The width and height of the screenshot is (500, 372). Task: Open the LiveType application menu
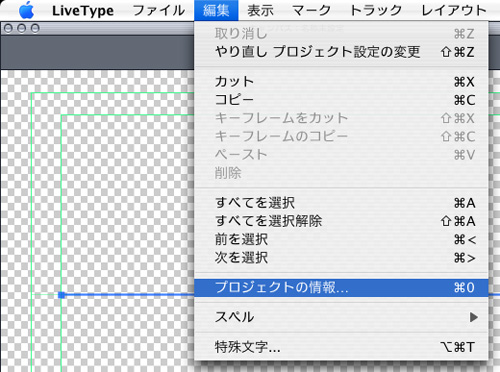point(83,11)
